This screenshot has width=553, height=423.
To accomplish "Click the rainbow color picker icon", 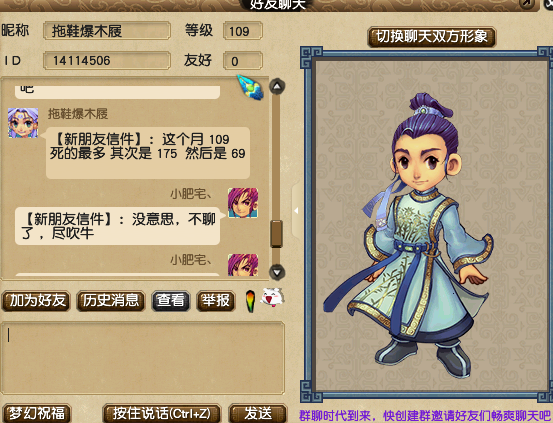I will pos(250,301).
